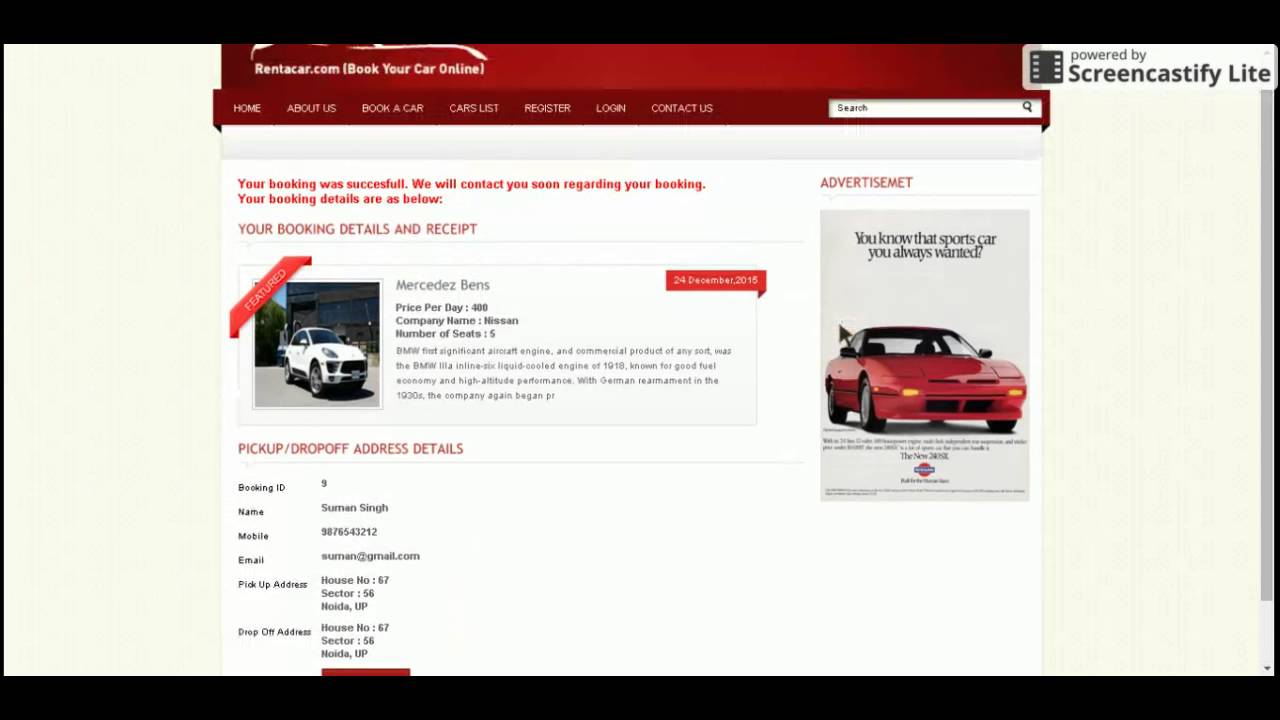Click the white Mercedez Bens car thumbnail
Image resolution: width=1280 pixels, height=720 pixels.
click(x=317, y=344)
